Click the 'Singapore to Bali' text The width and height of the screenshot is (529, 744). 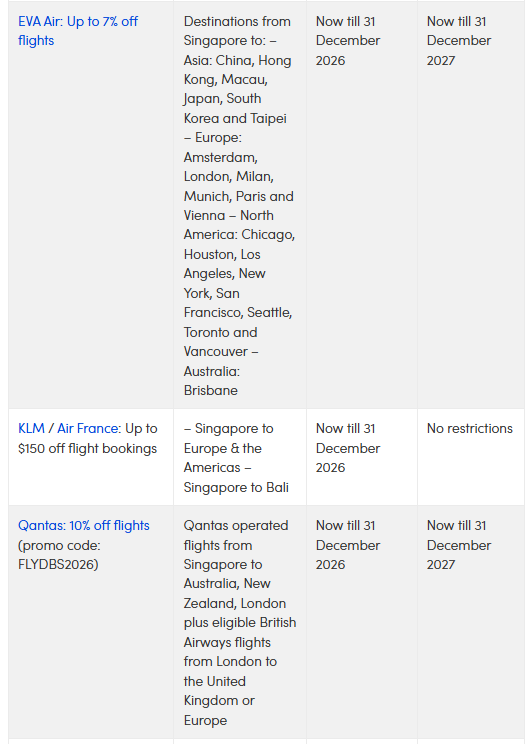pyautogui.click(x=236, y=487)
